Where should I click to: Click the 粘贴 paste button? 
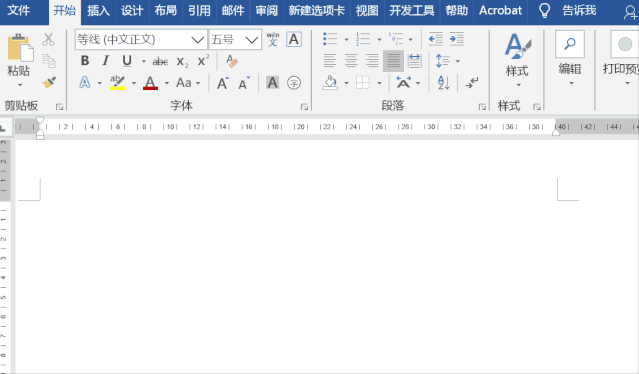click(19, 61)
